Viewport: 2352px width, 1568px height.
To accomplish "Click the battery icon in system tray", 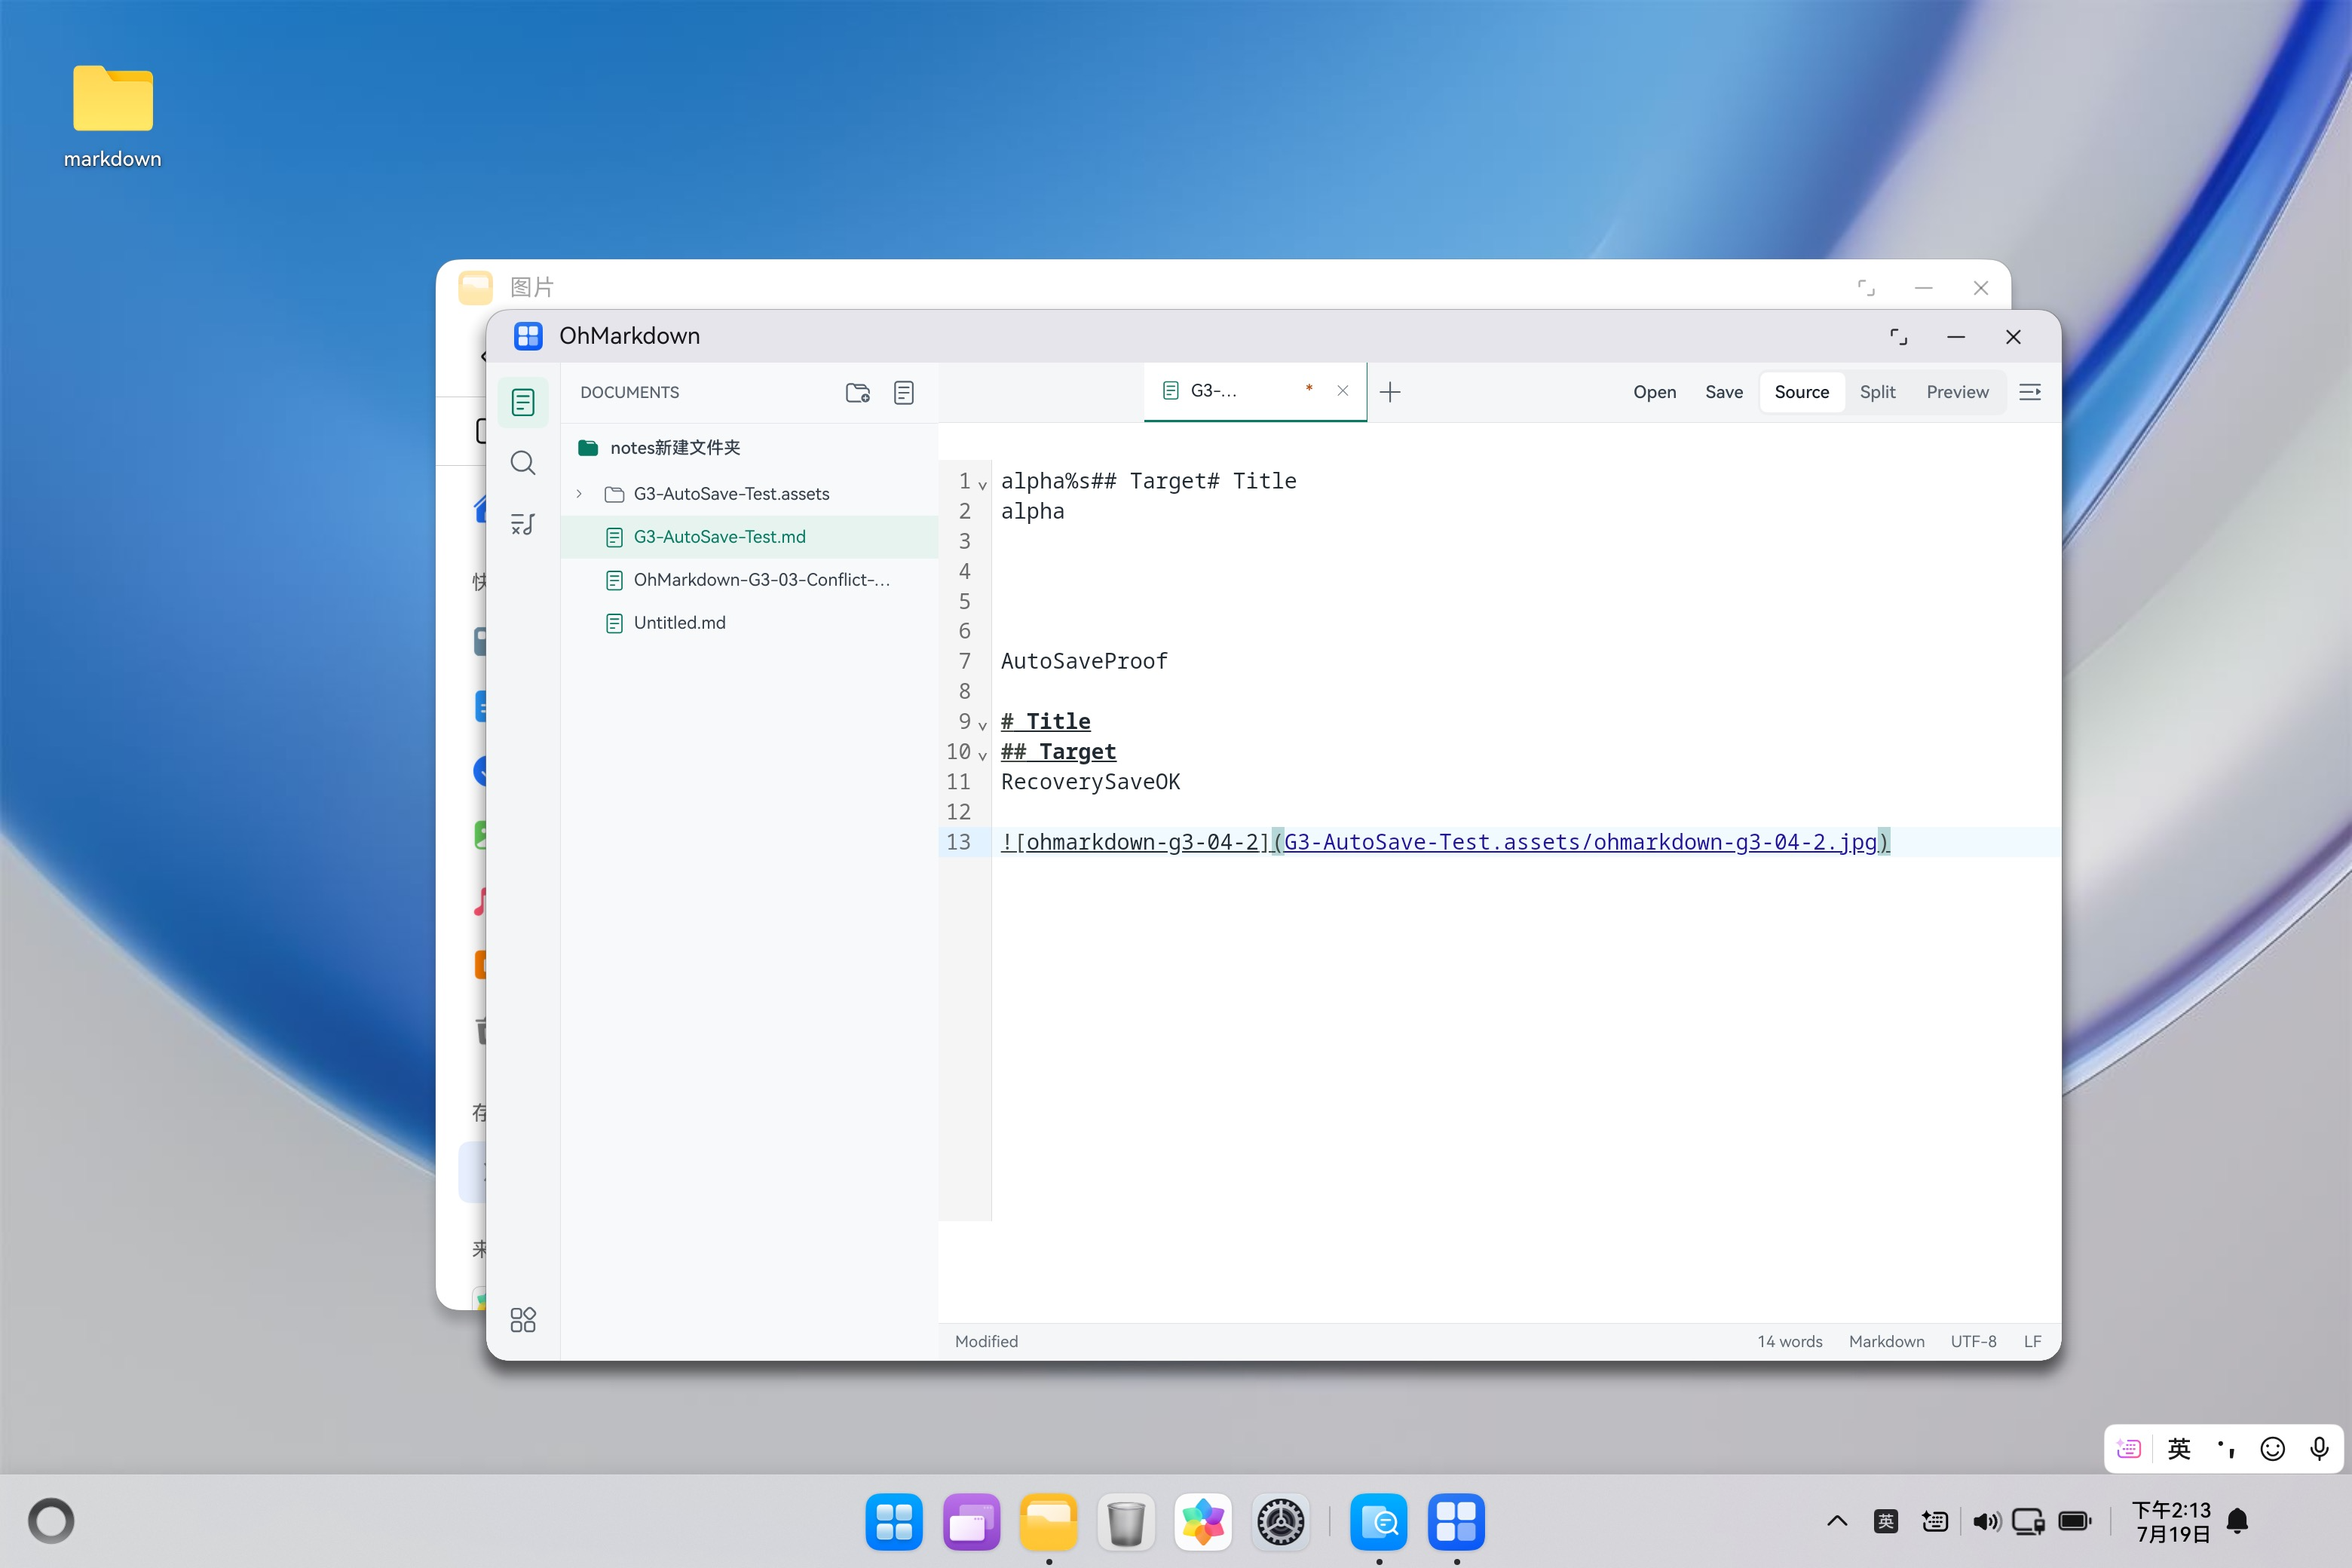I will [2075, 1521].
